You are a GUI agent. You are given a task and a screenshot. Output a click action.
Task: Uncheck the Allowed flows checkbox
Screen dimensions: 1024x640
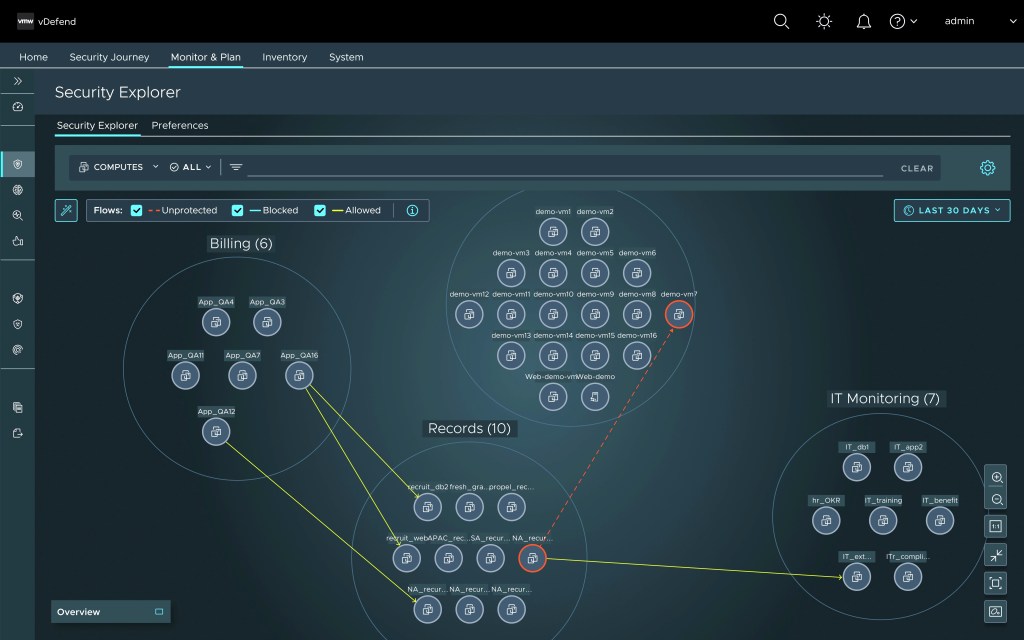(x=320, y=210)
